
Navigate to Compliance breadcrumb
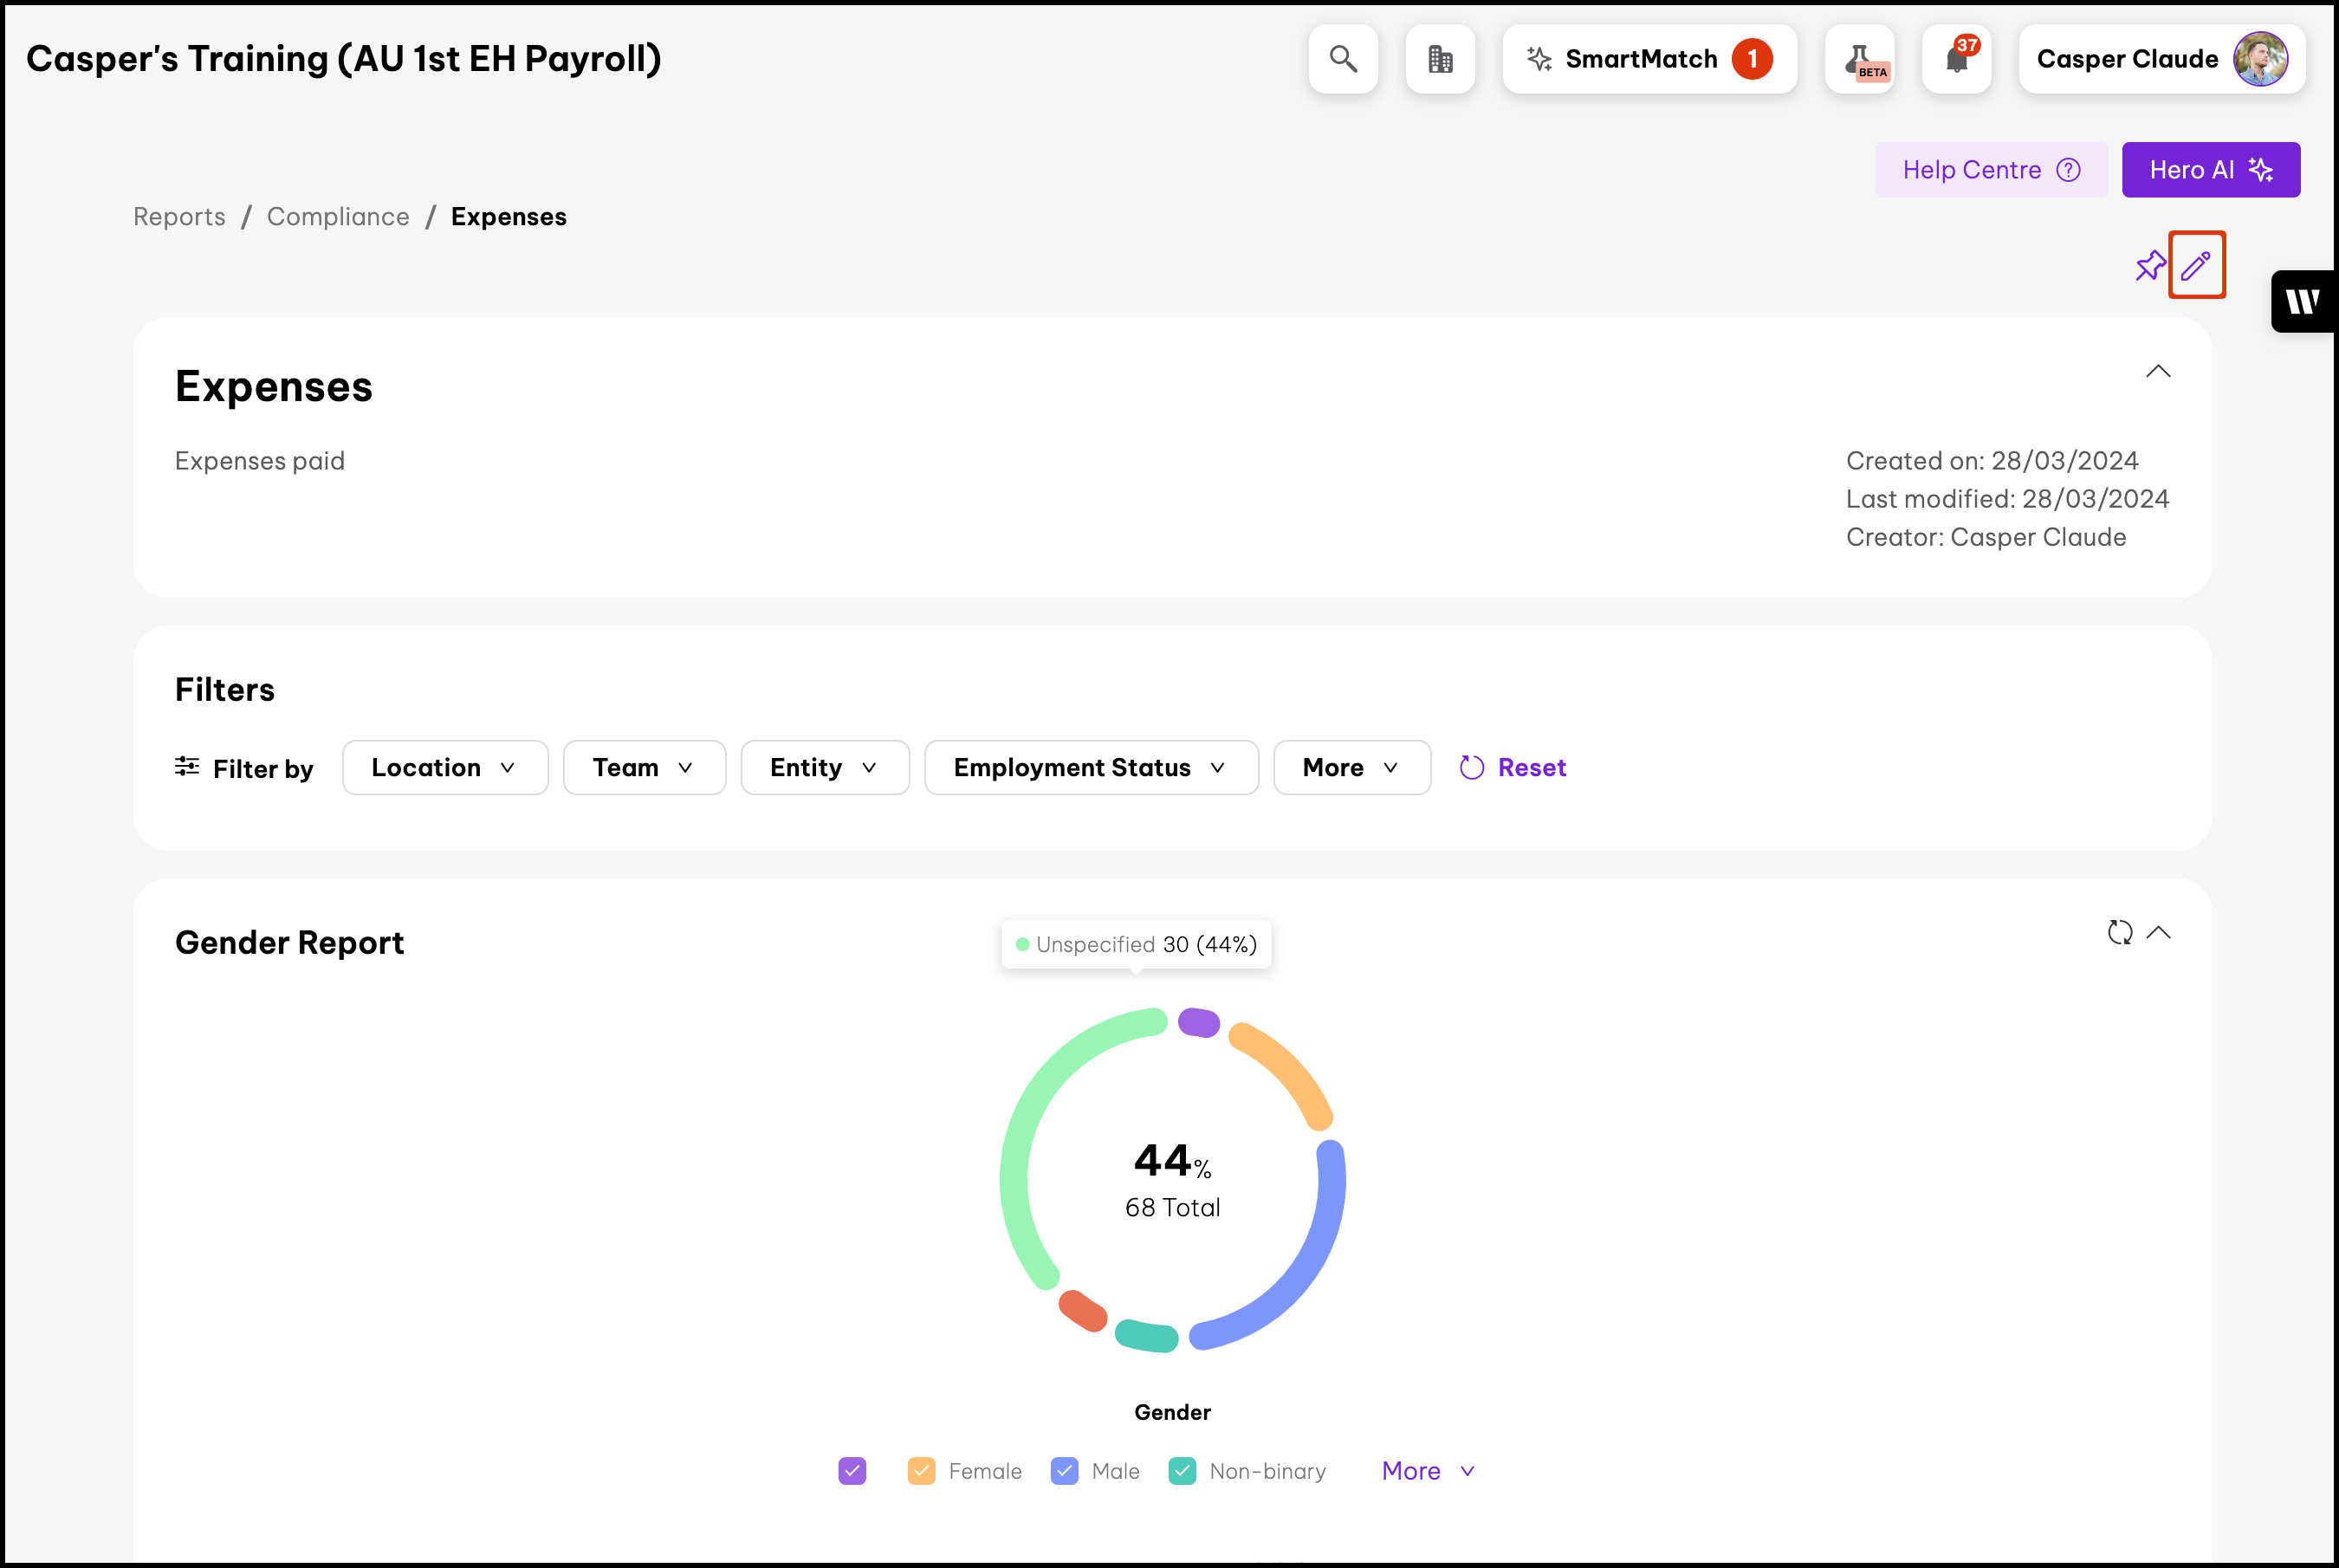338,217
